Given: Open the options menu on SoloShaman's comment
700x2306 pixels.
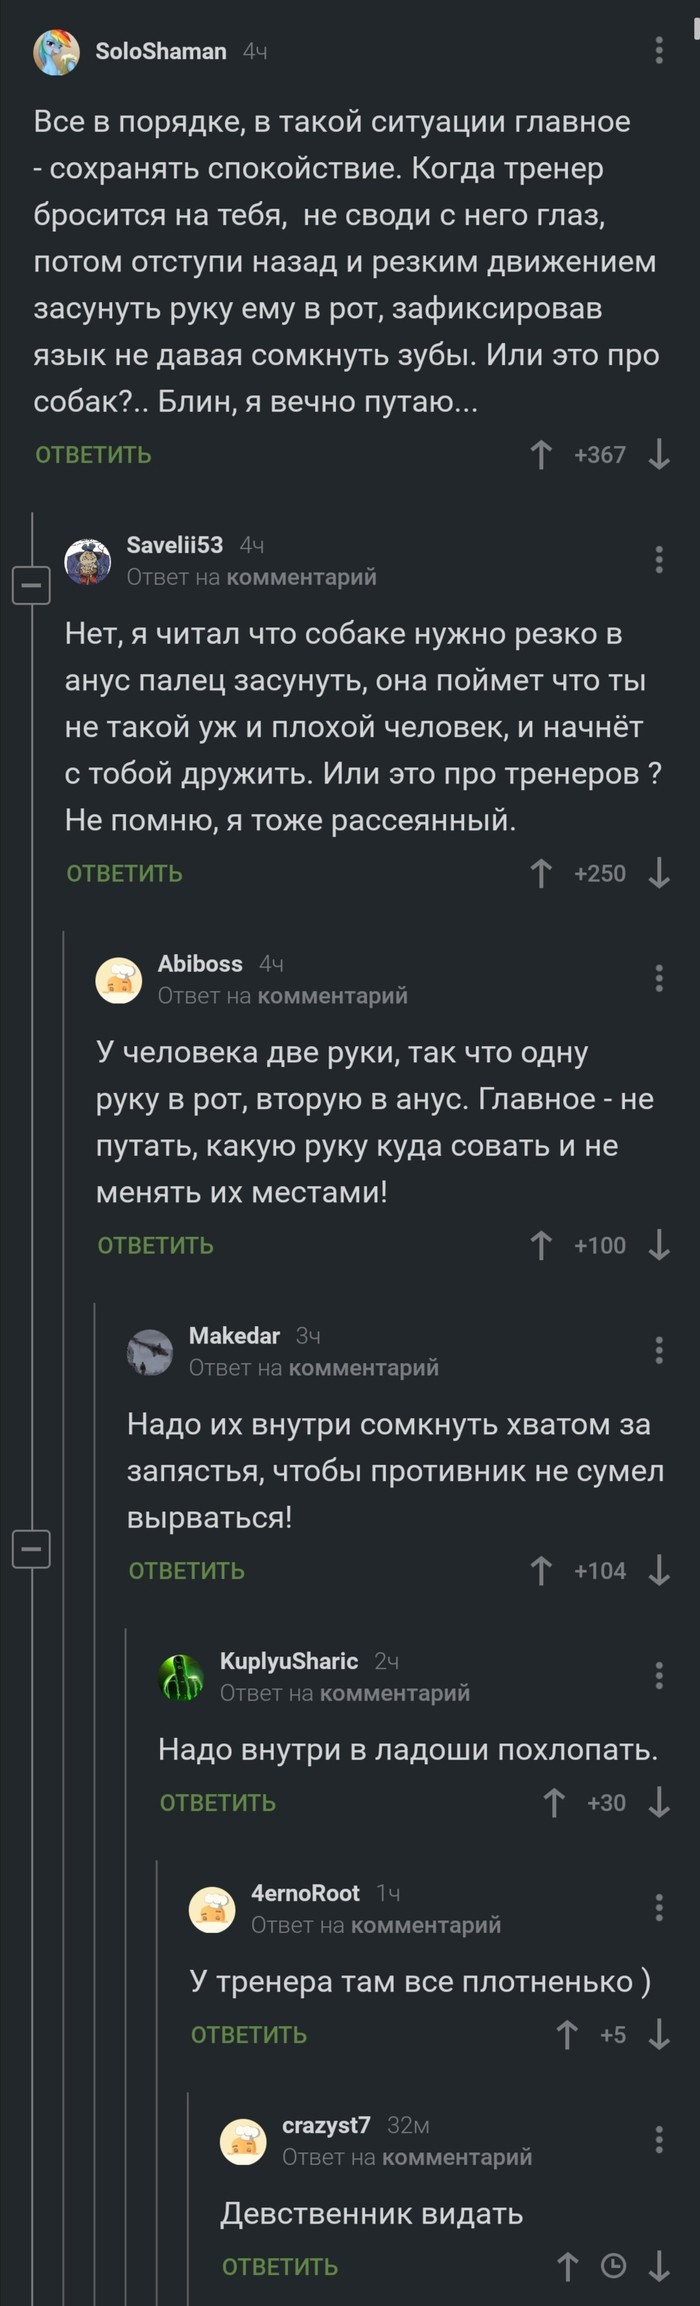Looking at the screenshot, I should coord(659,50).
